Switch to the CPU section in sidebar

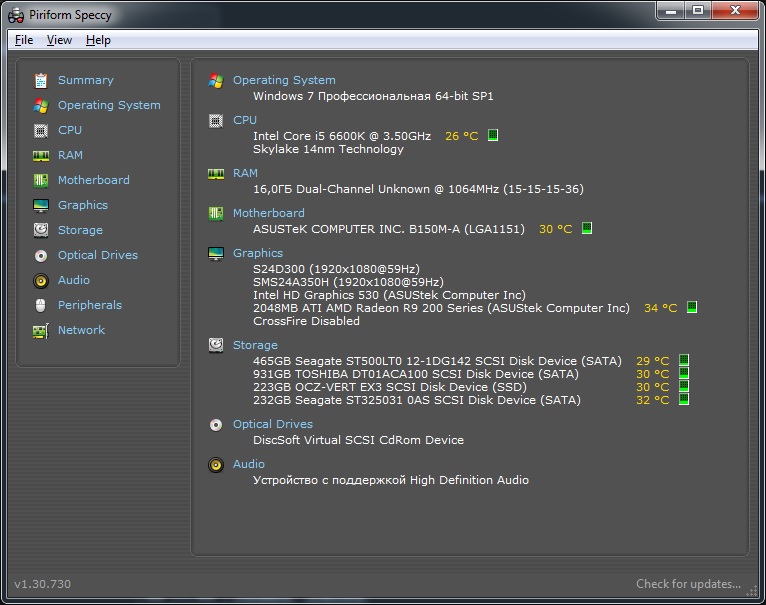coord(70,130)
